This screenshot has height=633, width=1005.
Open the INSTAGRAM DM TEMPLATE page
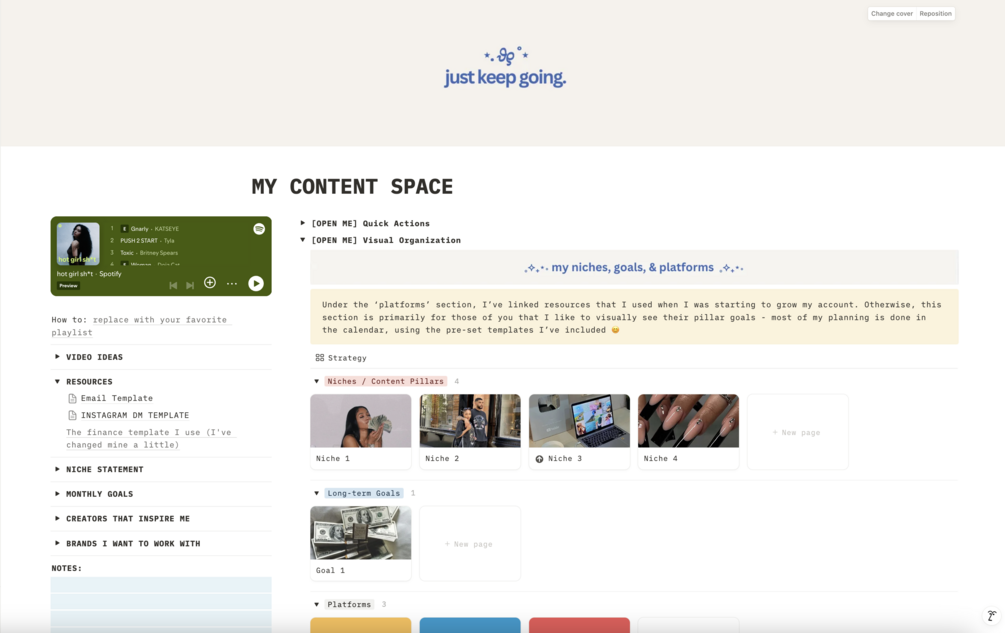[135, 415]
